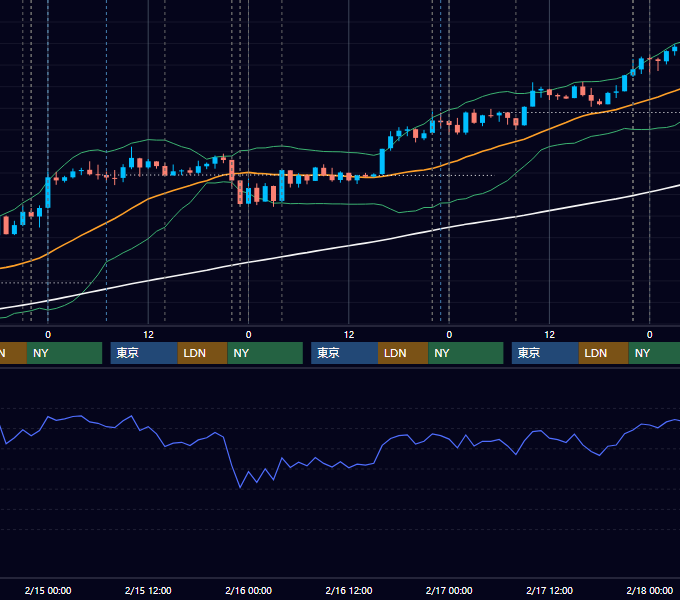Select the NY session bar covering 2/15 00:00
The width and height of the screenshot is (680, 600).
(64, 353)
